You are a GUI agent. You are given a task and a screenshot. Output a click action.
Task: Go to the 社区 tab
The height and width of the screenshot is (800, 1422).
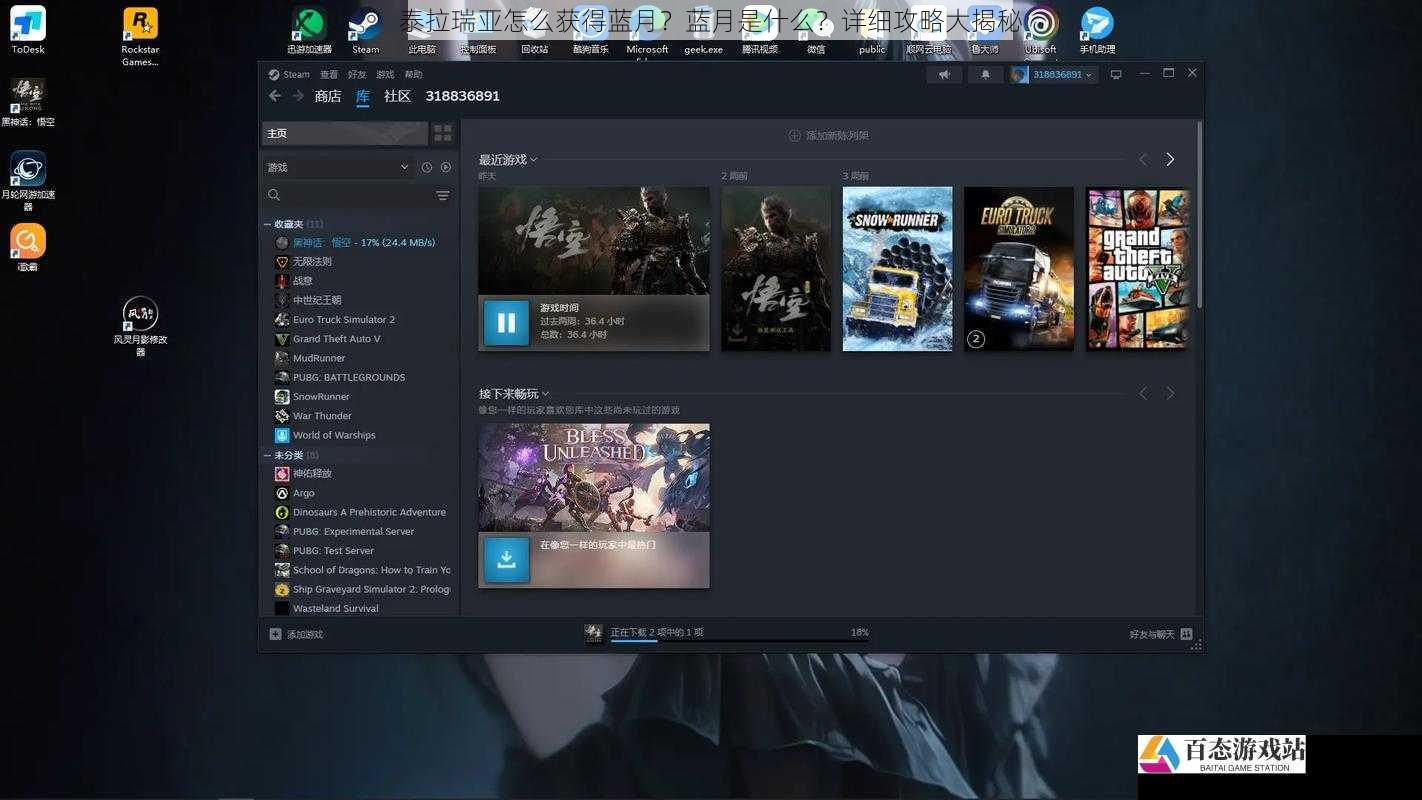[x=398, y=96]
